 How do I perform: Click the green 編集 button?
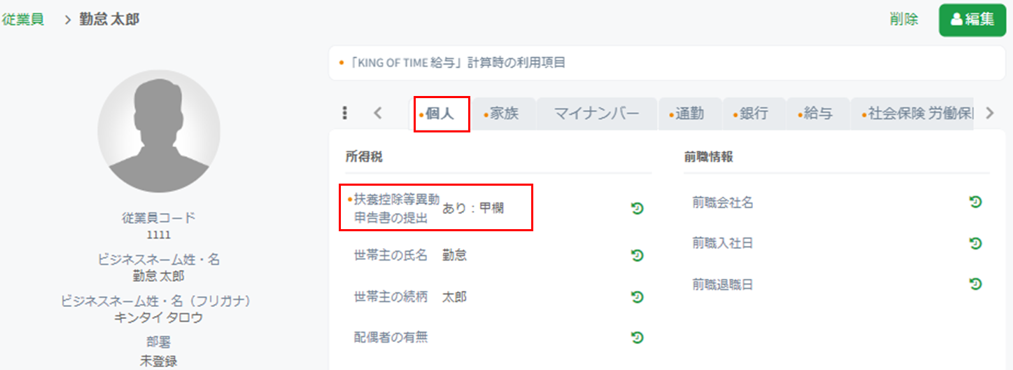[x=972, y=20]
